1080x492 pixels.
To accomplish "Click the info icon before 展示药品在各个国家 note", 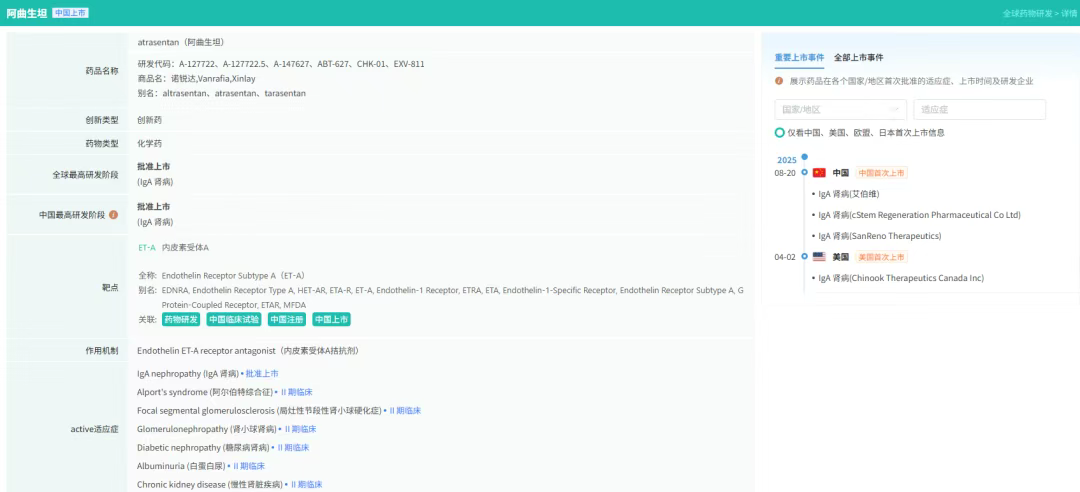I will click(x=779, y=81).
